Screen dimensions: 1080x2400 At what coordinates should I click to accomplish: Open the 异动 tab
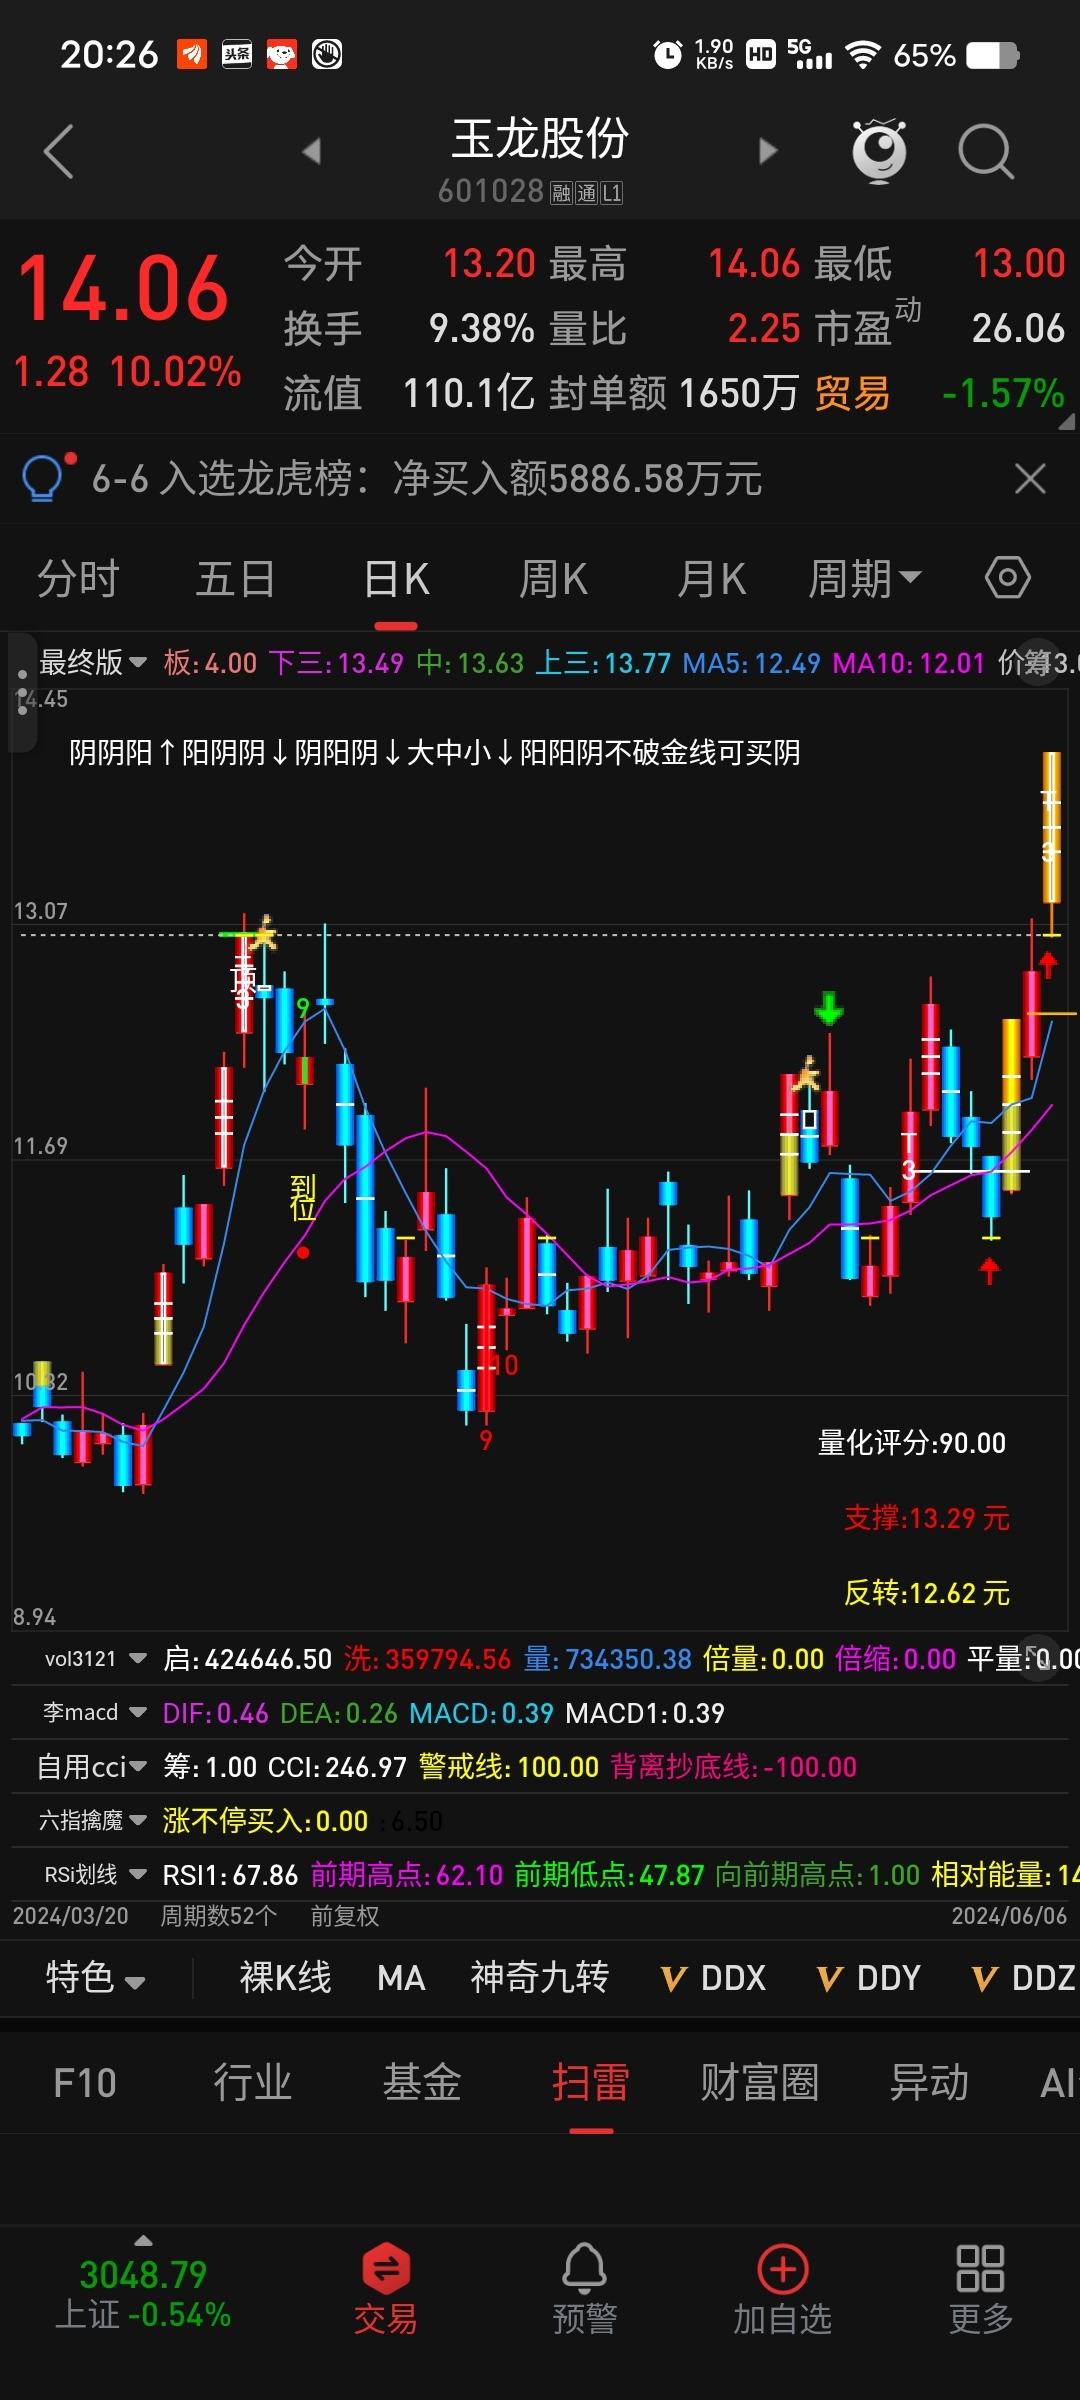pyautogui.click(x=929, y=2084)
